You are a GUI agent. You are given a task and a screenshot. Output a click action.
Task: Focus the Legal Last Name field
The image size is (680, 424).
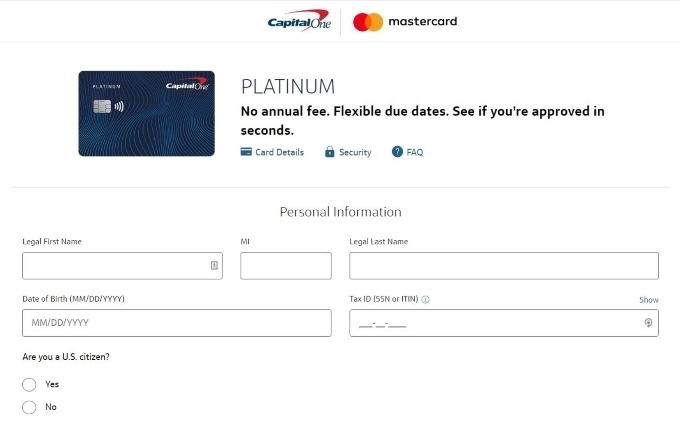[x=504, y=266]
